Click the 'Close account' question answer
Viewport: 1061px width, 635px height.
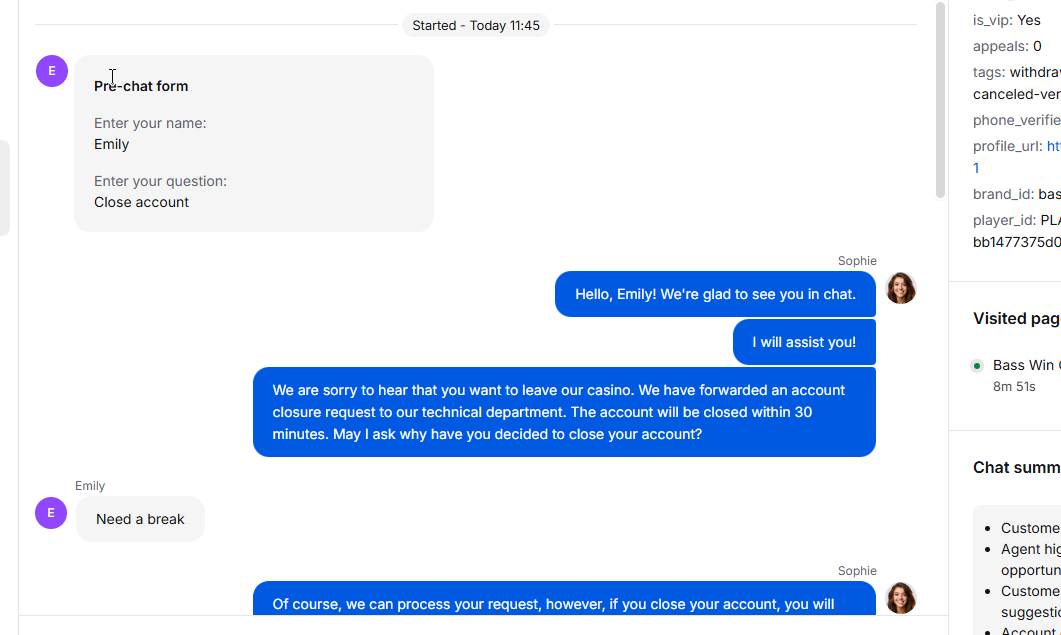click(x=141, y=202)
